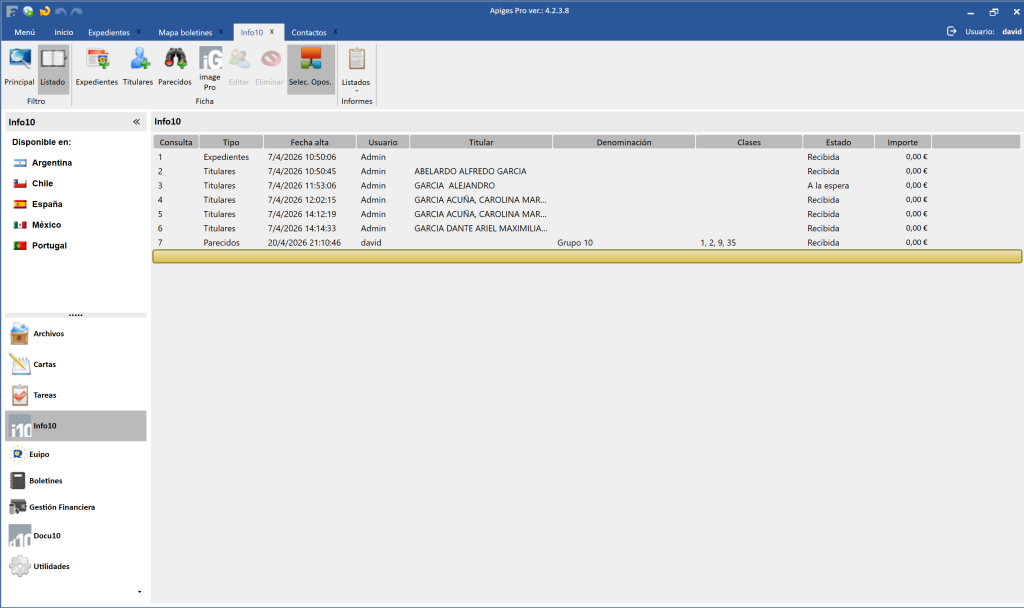1024x608 pixels.
Task: Click the Principal filter icon
Action: pyautogui.click(x=19, y=67)
